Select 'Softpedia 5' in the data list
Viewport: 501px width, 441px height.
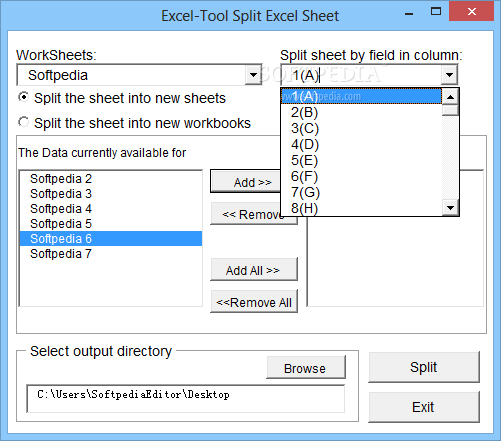pos(111,224)
